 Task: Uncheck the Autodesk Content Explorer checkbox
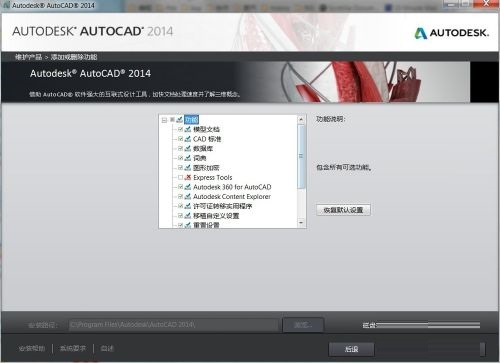(180, 197)
